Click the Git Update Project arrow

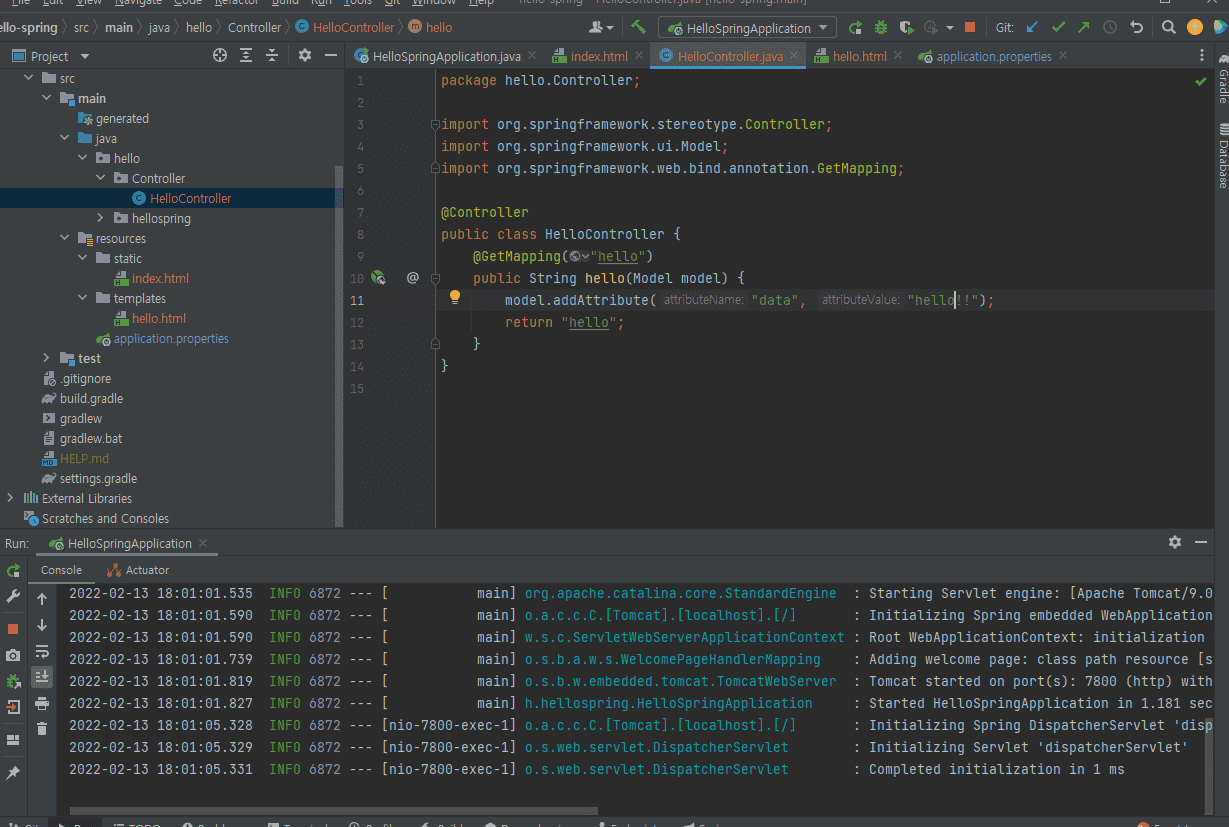(x=1033, y=28)
